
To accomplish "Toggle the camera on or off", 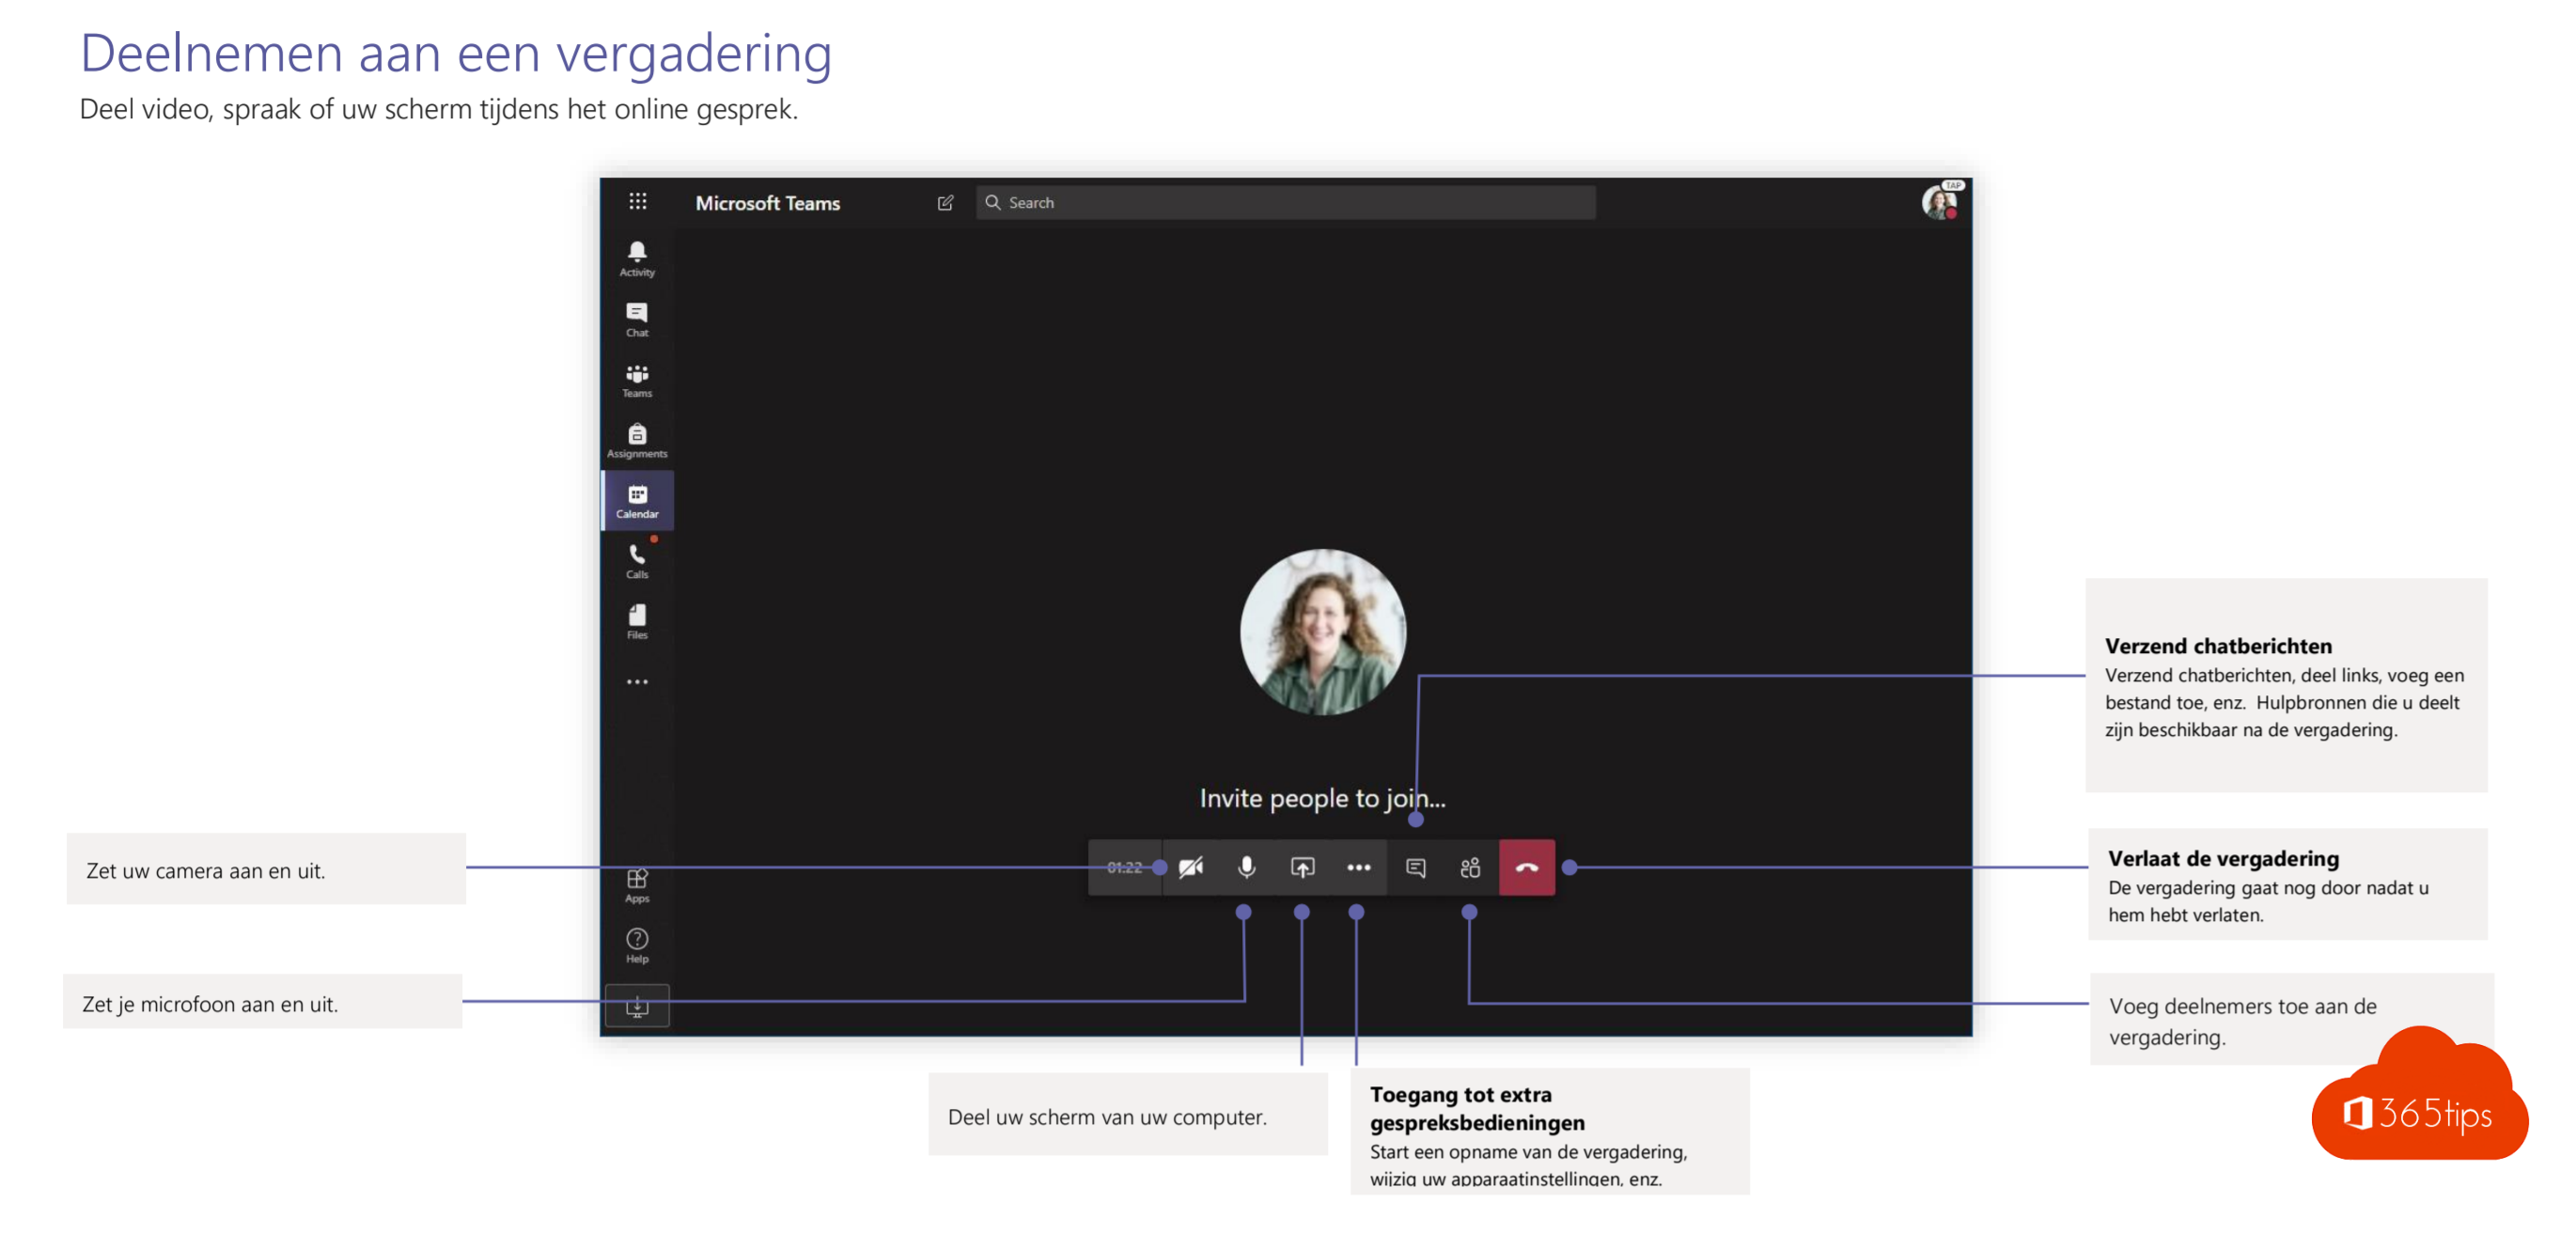I will tap(1191, 867).
